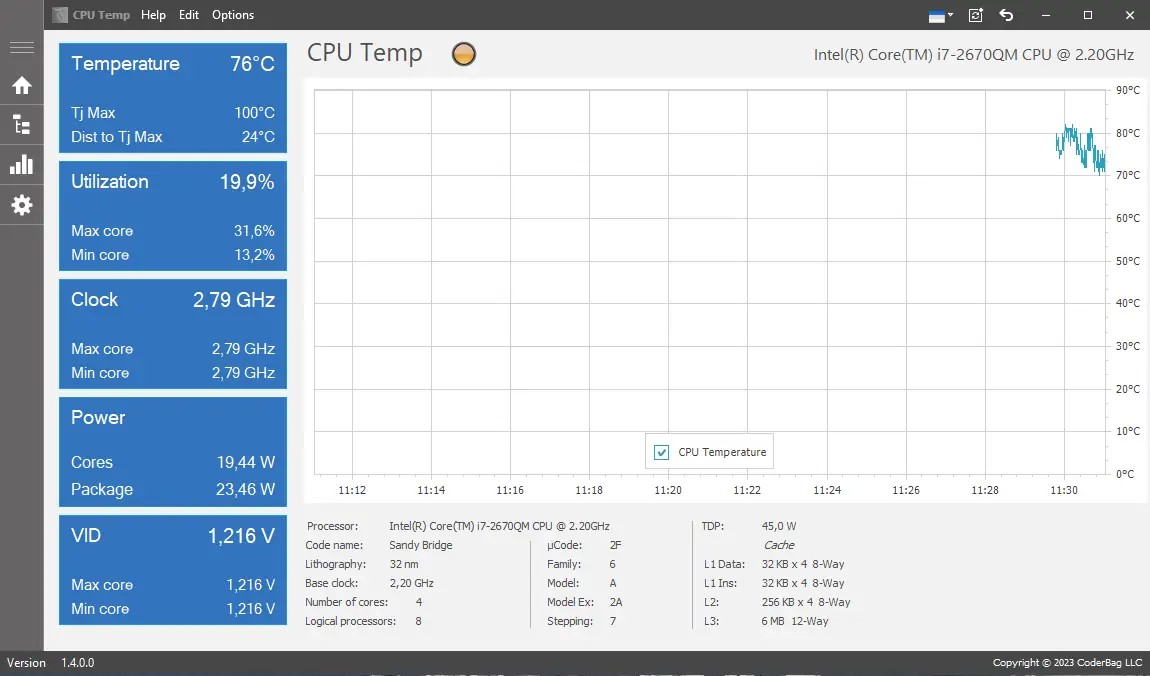
Task: Click the Dist to Tj Max 24°C row
Action: 172,137
